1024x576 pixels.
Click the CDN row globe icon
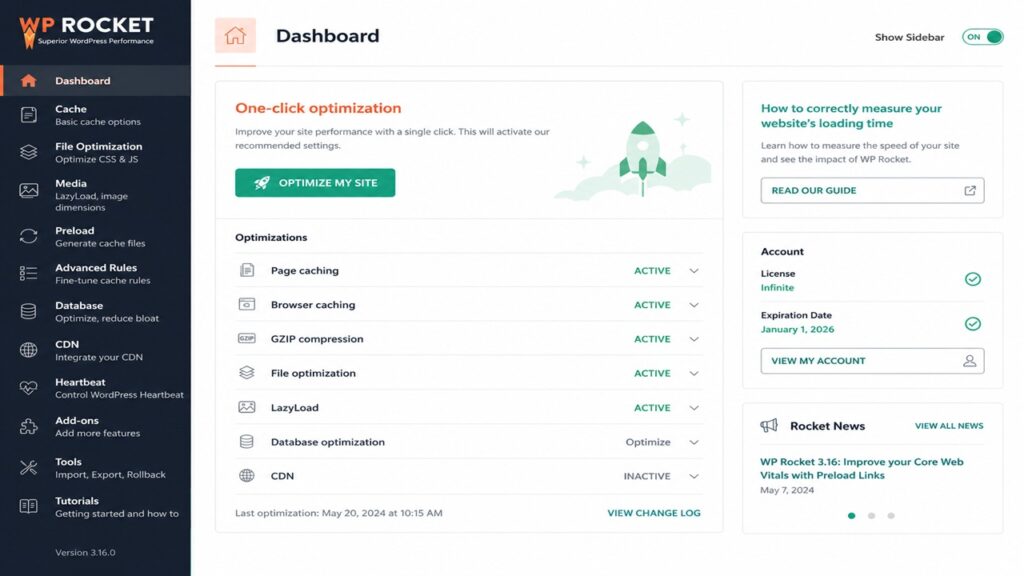coord(247,475)
